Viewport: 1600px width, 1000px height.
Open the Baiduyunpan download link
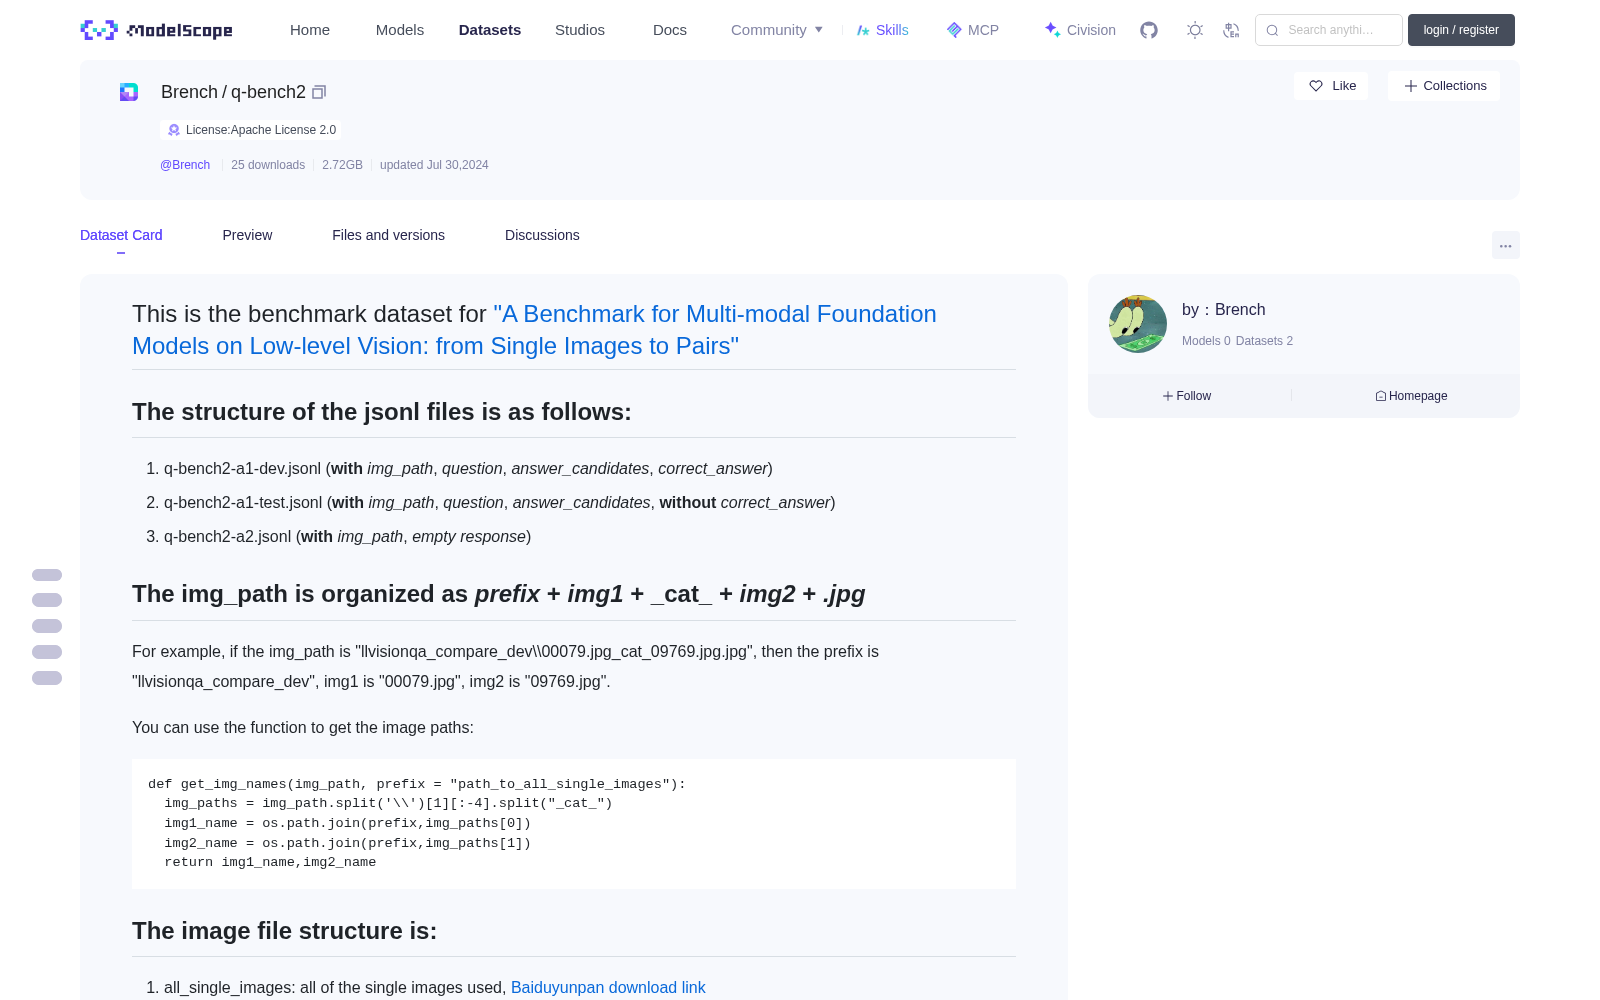608,987
